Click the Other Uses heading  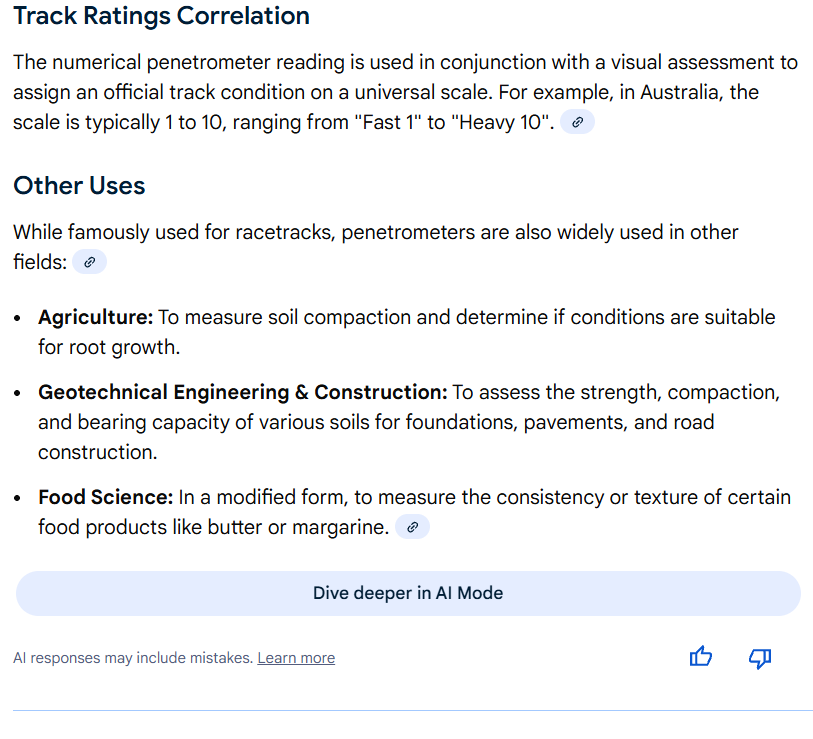79,186
